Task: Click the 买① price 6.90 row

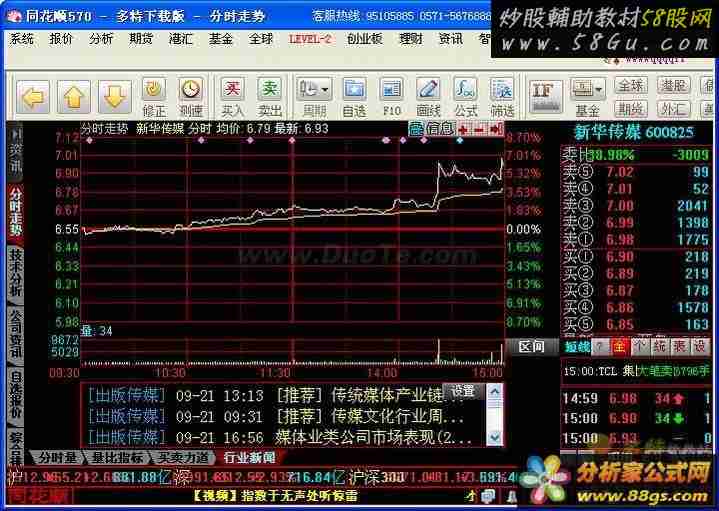Action: point(636,256)
